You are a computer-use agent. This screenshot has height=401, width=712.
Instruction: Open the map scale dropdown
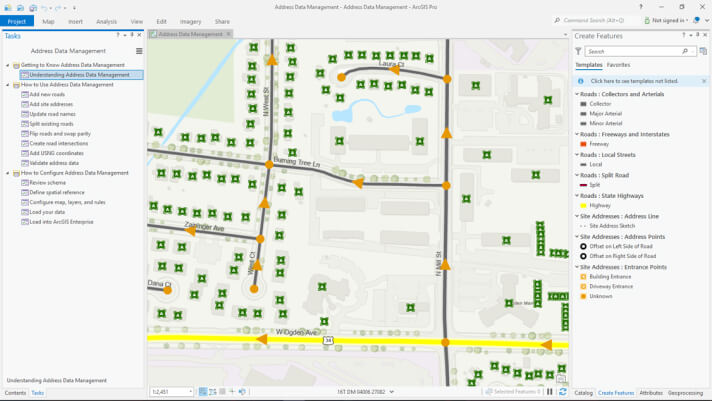(x=190, y=391)
